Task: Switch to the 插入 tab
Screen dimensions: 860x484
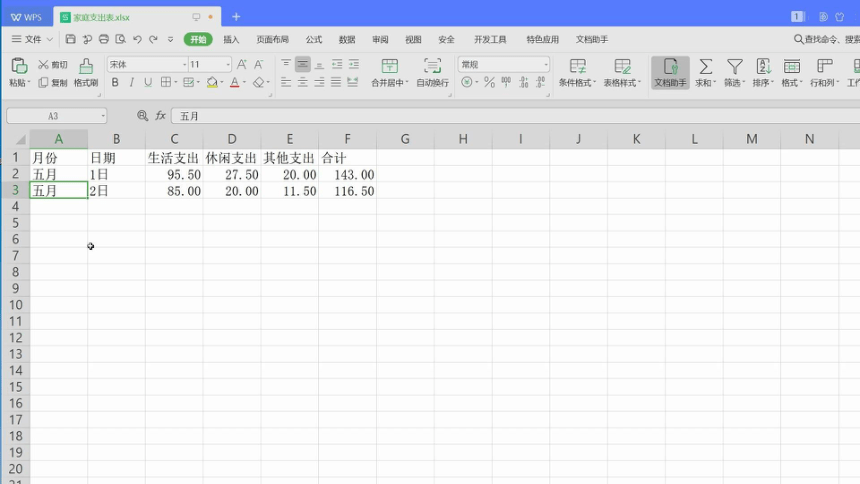Action: pyautogui.click(x=231, y=40)
